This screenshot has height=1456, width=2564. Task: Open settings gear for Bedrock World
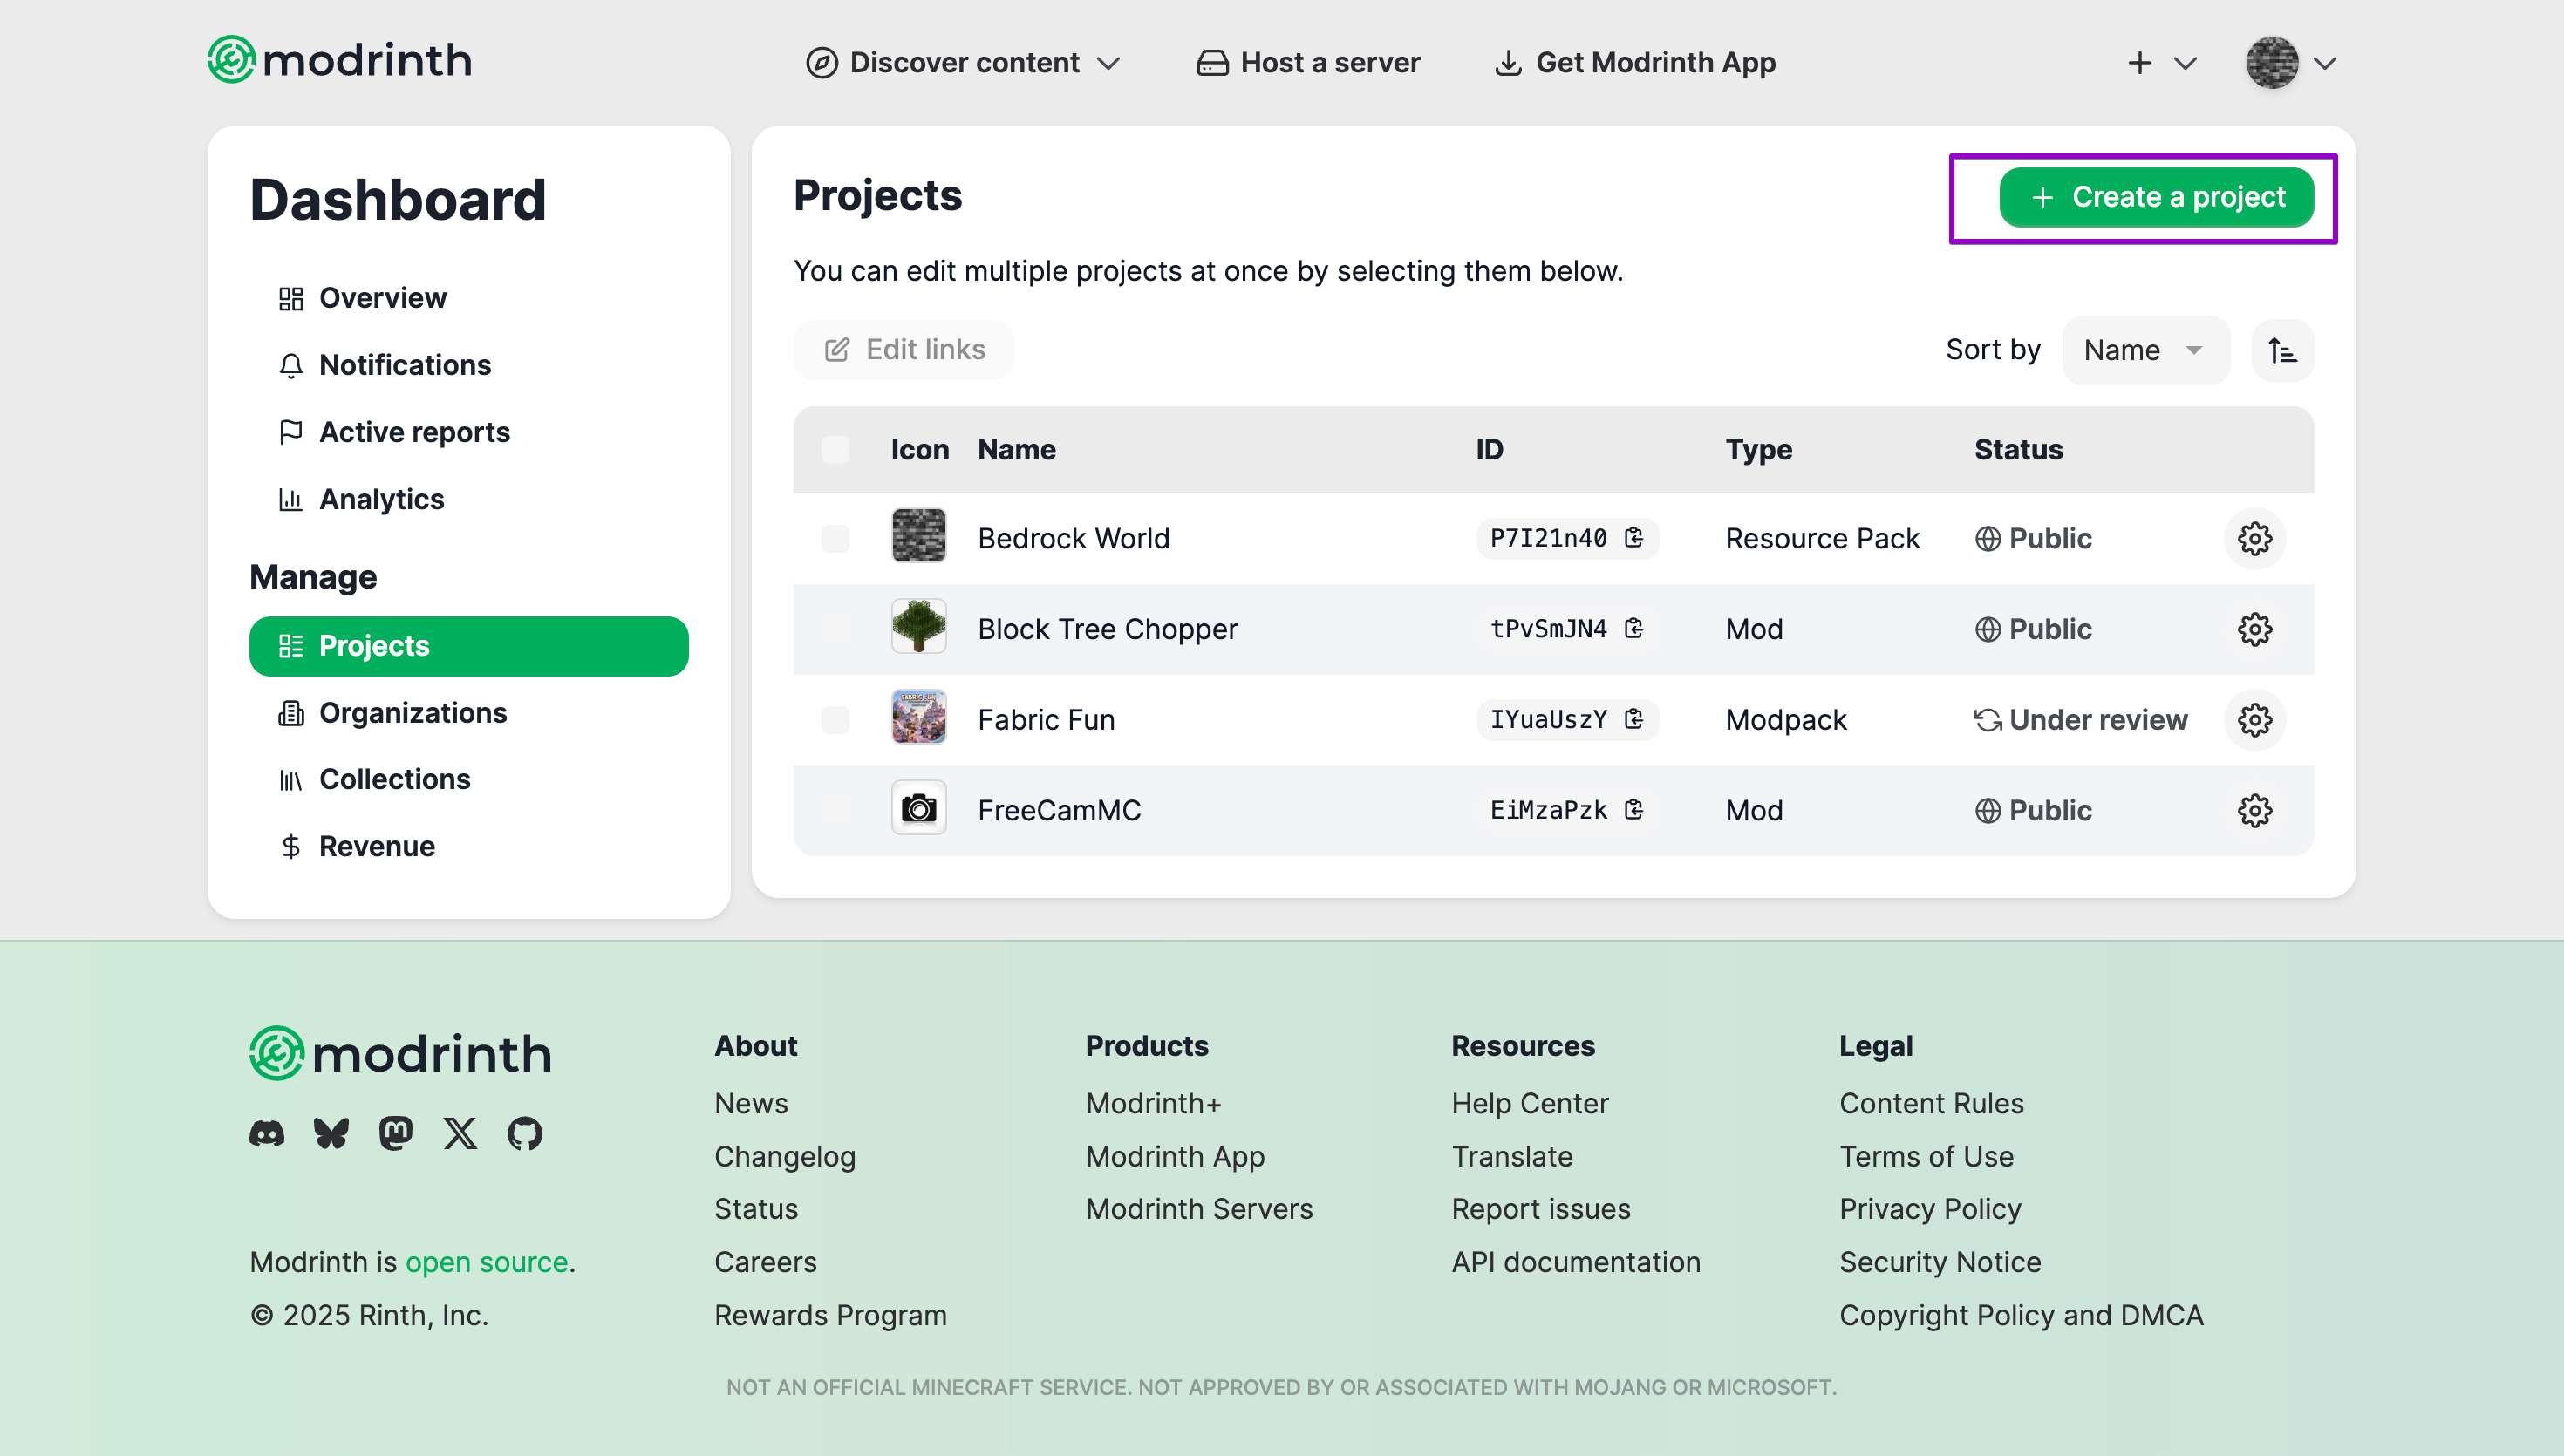click(x=2254, y=539)
